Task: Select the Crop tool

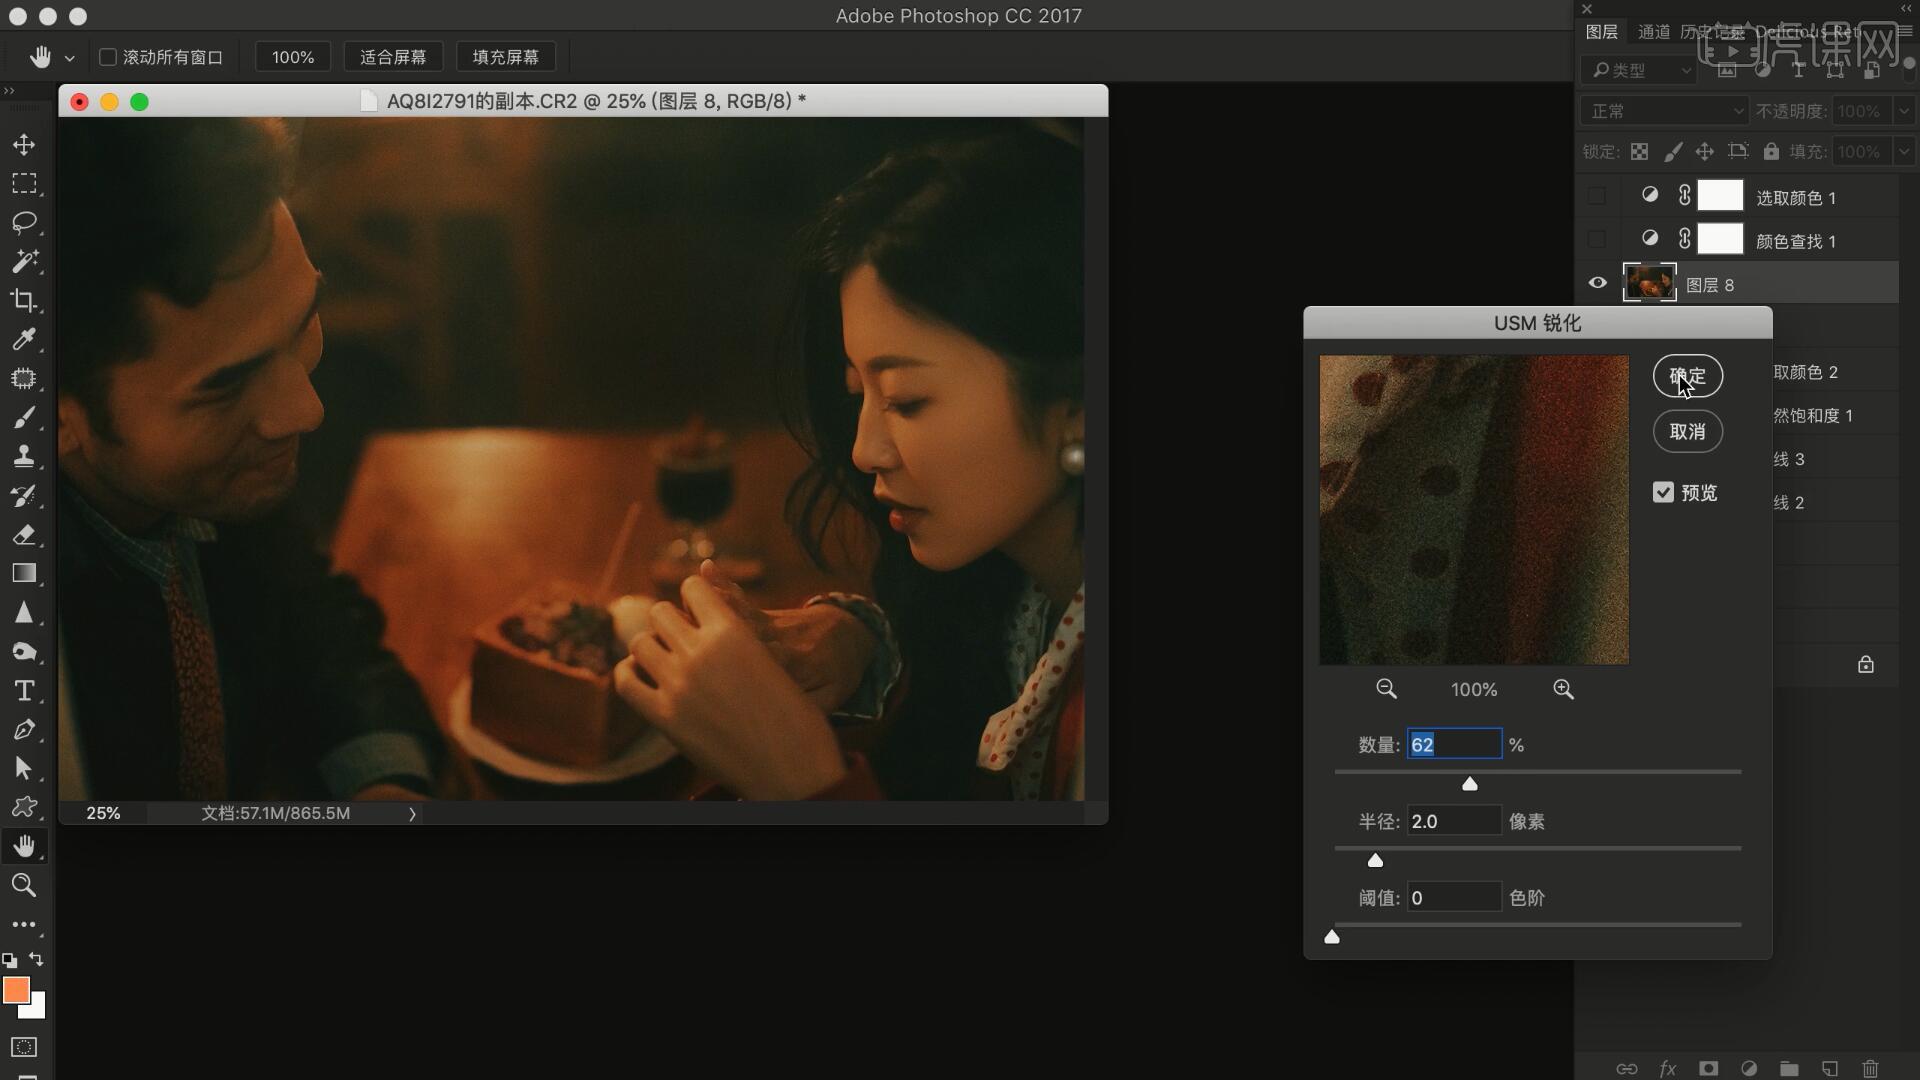Action: coord(24,300)
